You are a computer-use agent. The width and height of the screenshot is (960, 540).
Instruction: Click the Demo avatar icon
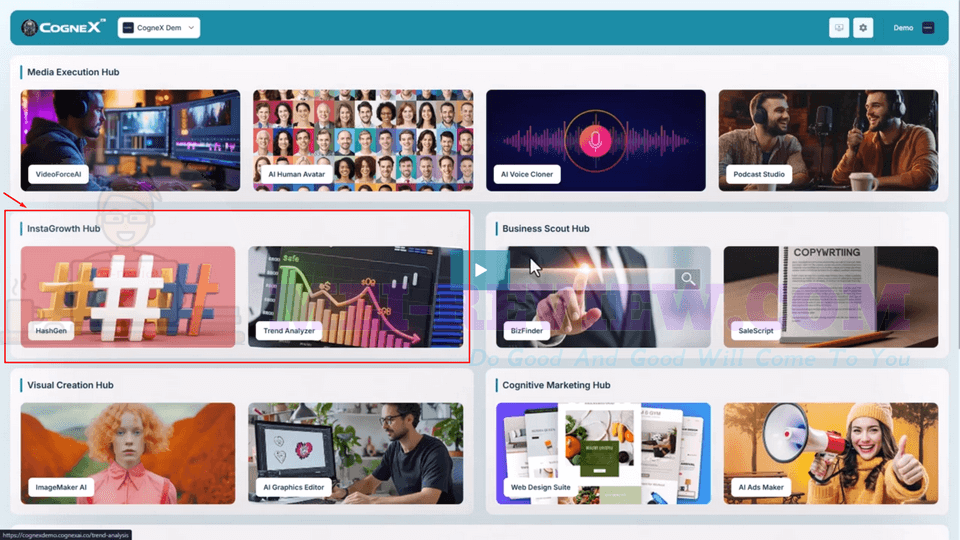[x=928, y=28]
